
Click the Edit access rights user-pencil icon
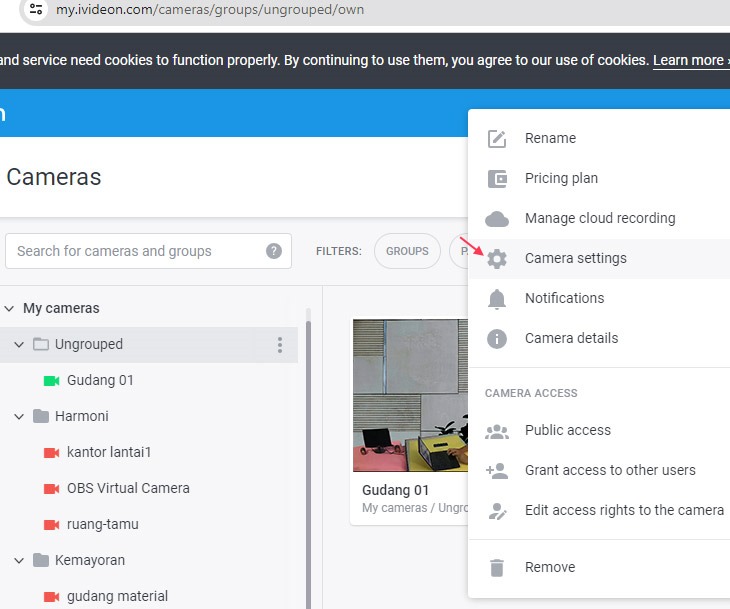pyautogui.click(x=497, y=511)
